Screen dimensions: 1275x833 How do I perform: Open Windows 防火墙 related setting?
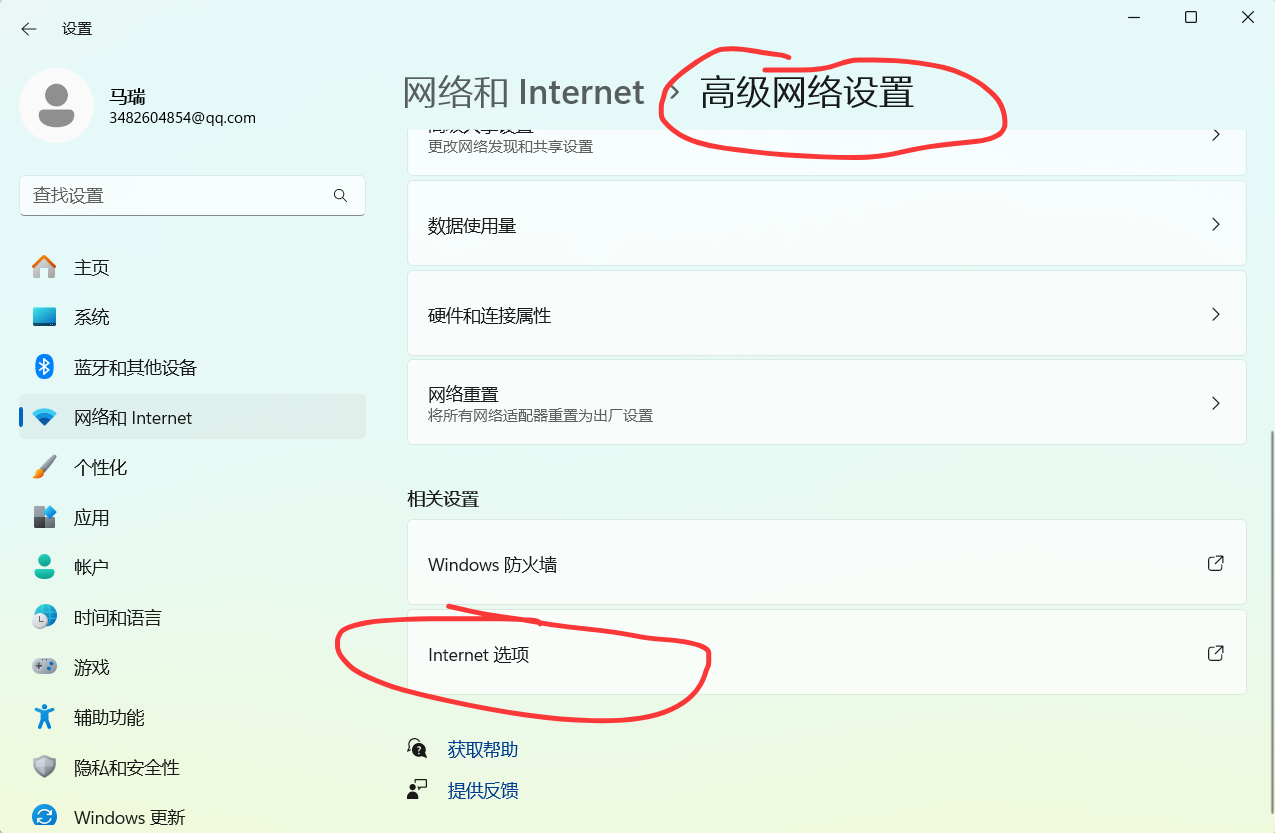click(826, 563)
